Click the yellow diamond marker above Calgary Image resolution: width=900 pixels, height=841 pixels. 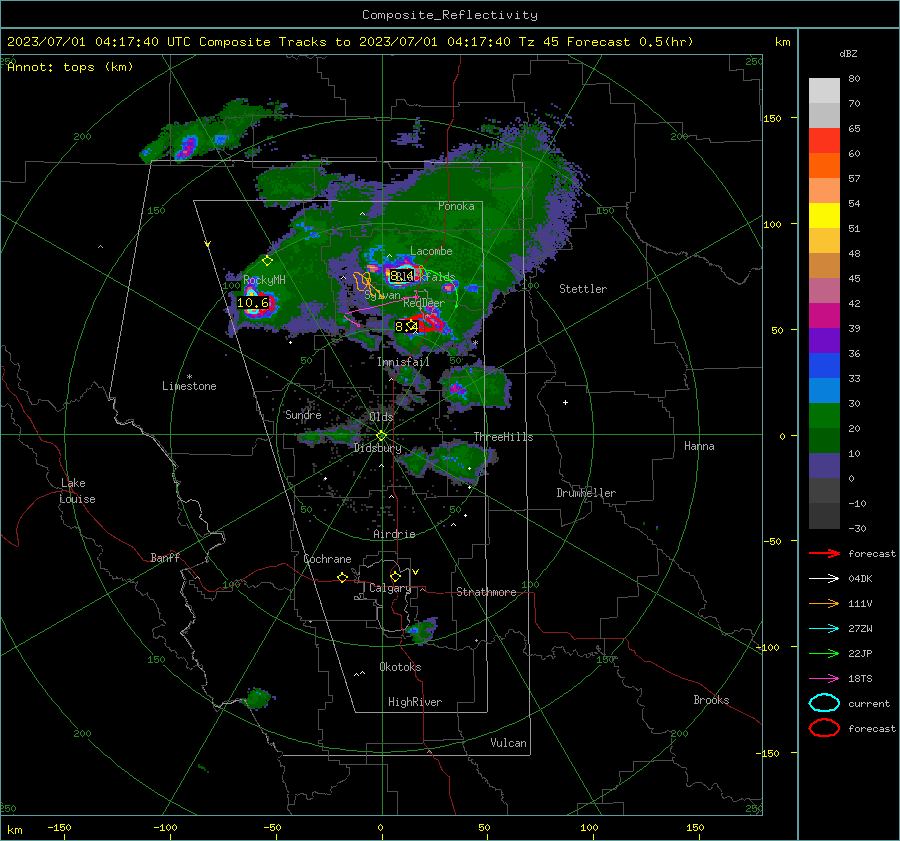tap(395, 576)
